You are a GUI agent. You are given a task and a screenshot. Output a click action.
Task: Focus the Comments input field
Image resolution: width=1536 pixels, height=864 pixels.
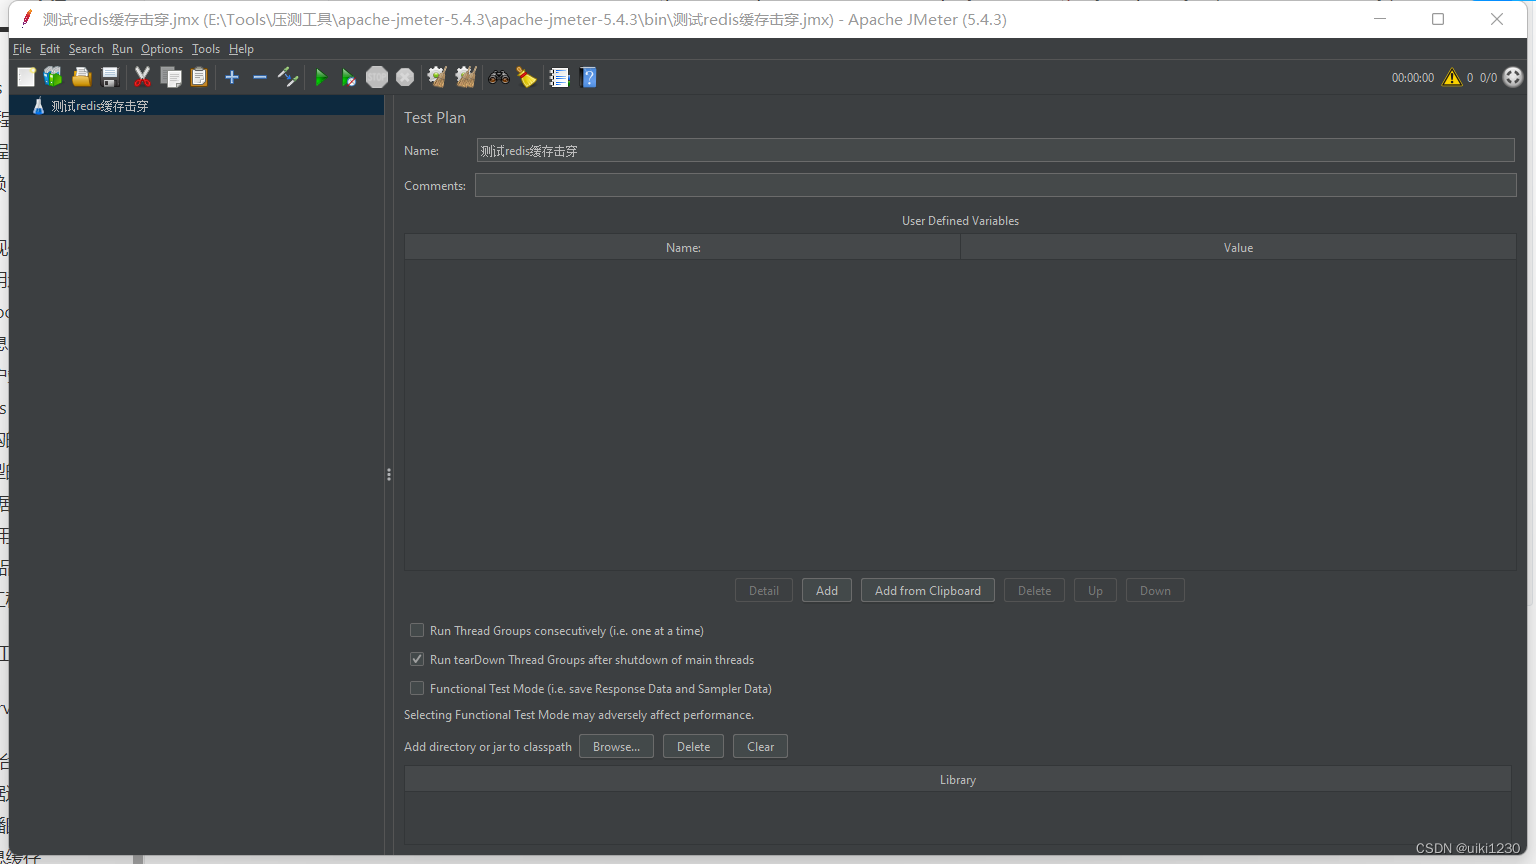point(995,185)
